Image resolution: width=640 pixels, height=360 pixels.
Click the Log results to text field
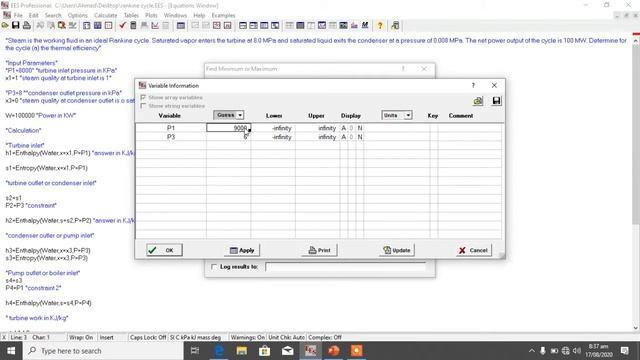tap(345, 267)
